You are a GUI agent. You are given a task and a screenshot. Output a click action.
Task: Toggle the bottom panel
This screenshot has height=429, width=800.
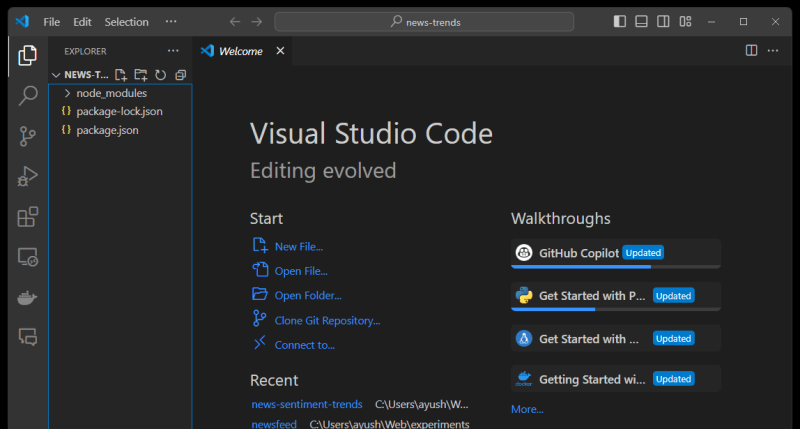coord(641,21)
